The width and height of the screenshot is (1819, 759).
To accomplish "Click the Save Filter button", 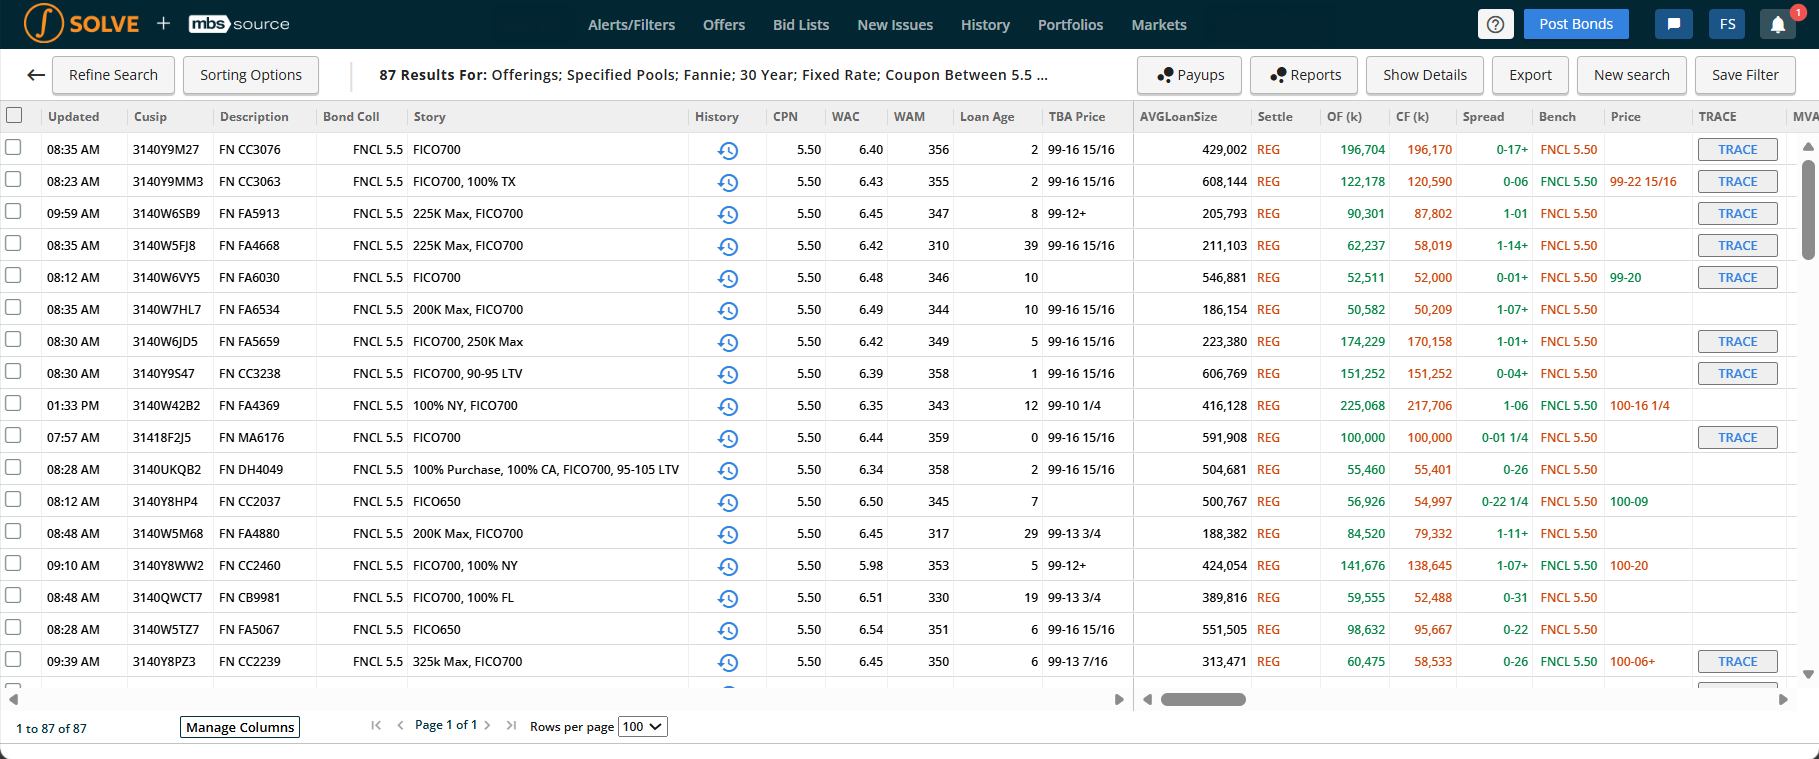I will (1745, 75).
